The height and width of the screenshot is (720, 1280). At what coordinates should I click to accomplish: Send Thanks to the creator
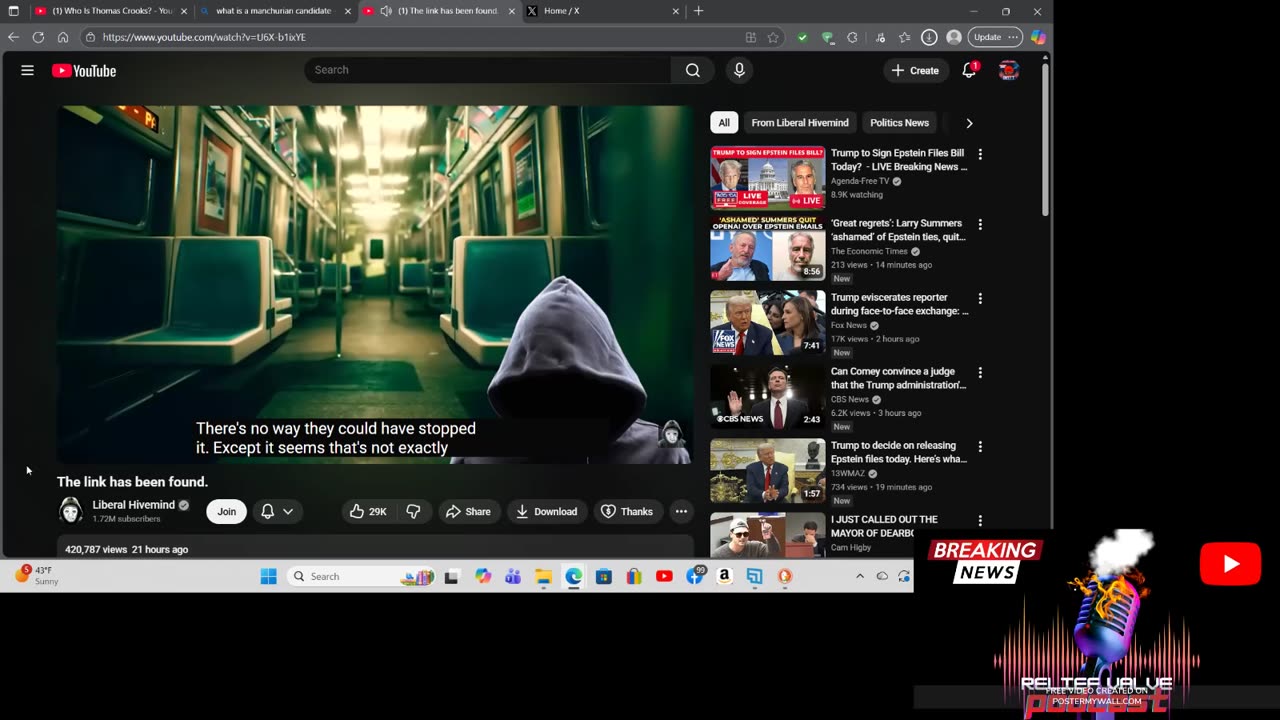coord(627,511)
